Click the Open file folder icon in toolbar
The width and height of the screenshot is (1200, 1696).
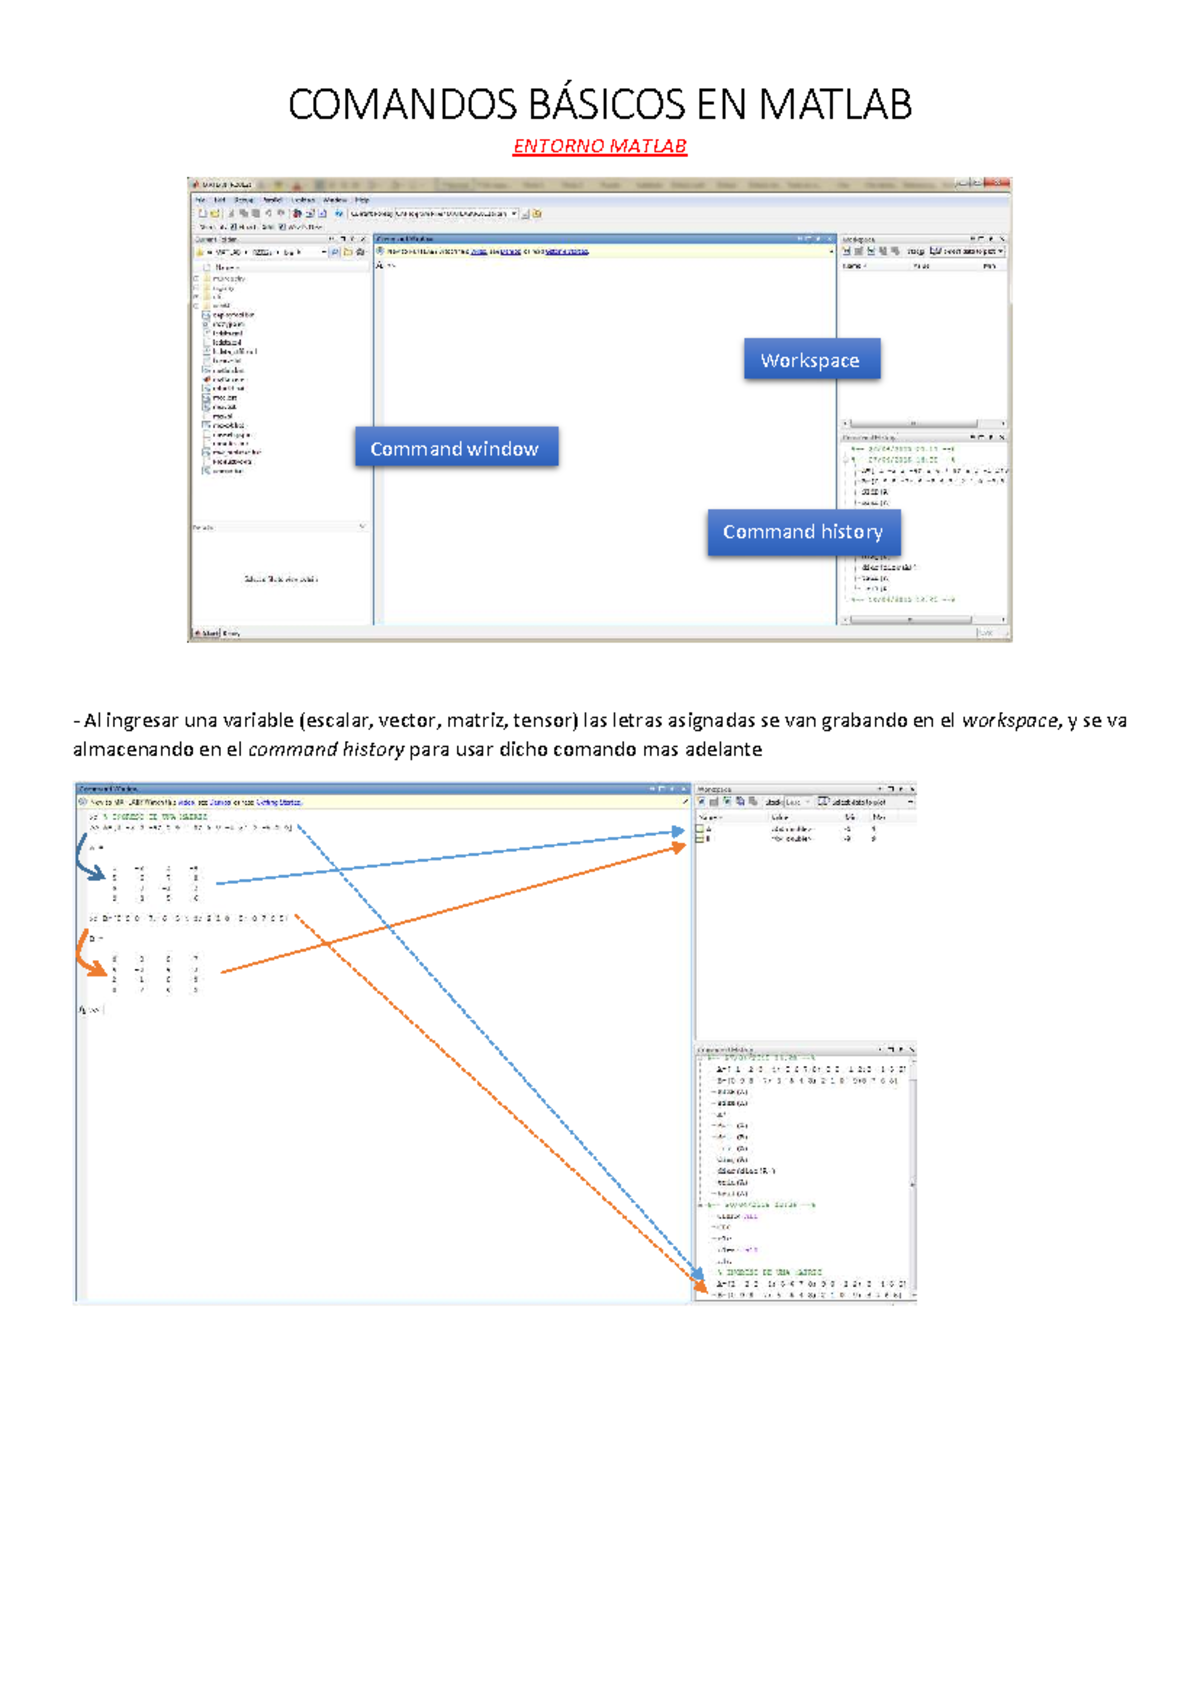point(213,213)
